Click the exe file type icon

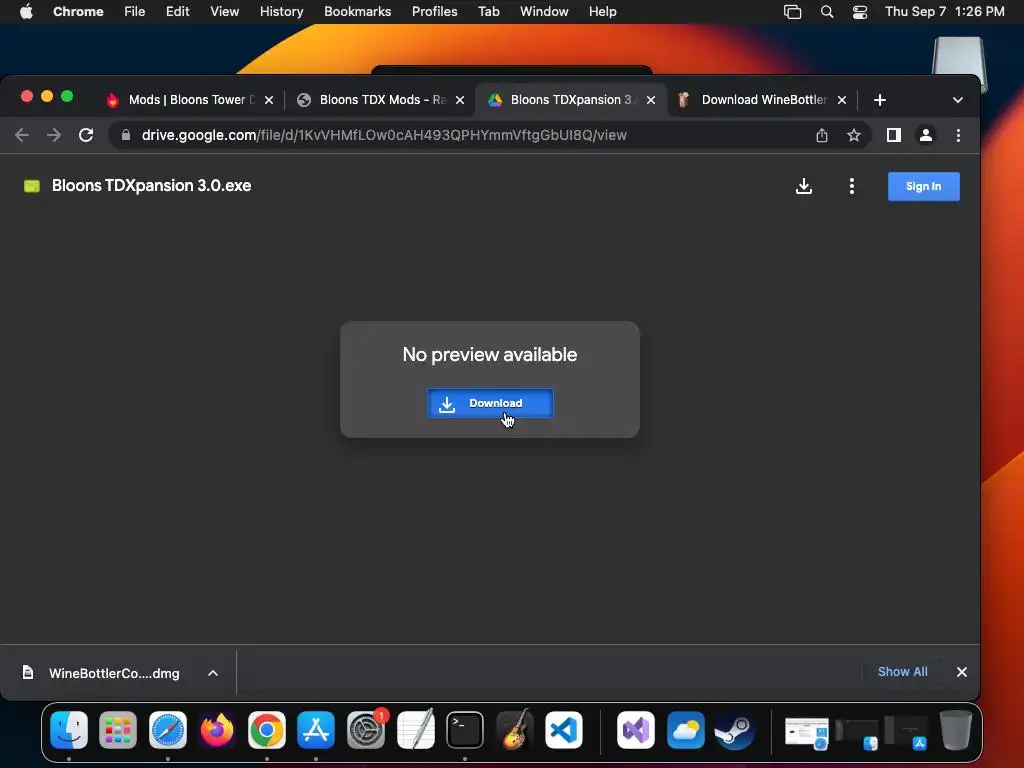point(32,186)
